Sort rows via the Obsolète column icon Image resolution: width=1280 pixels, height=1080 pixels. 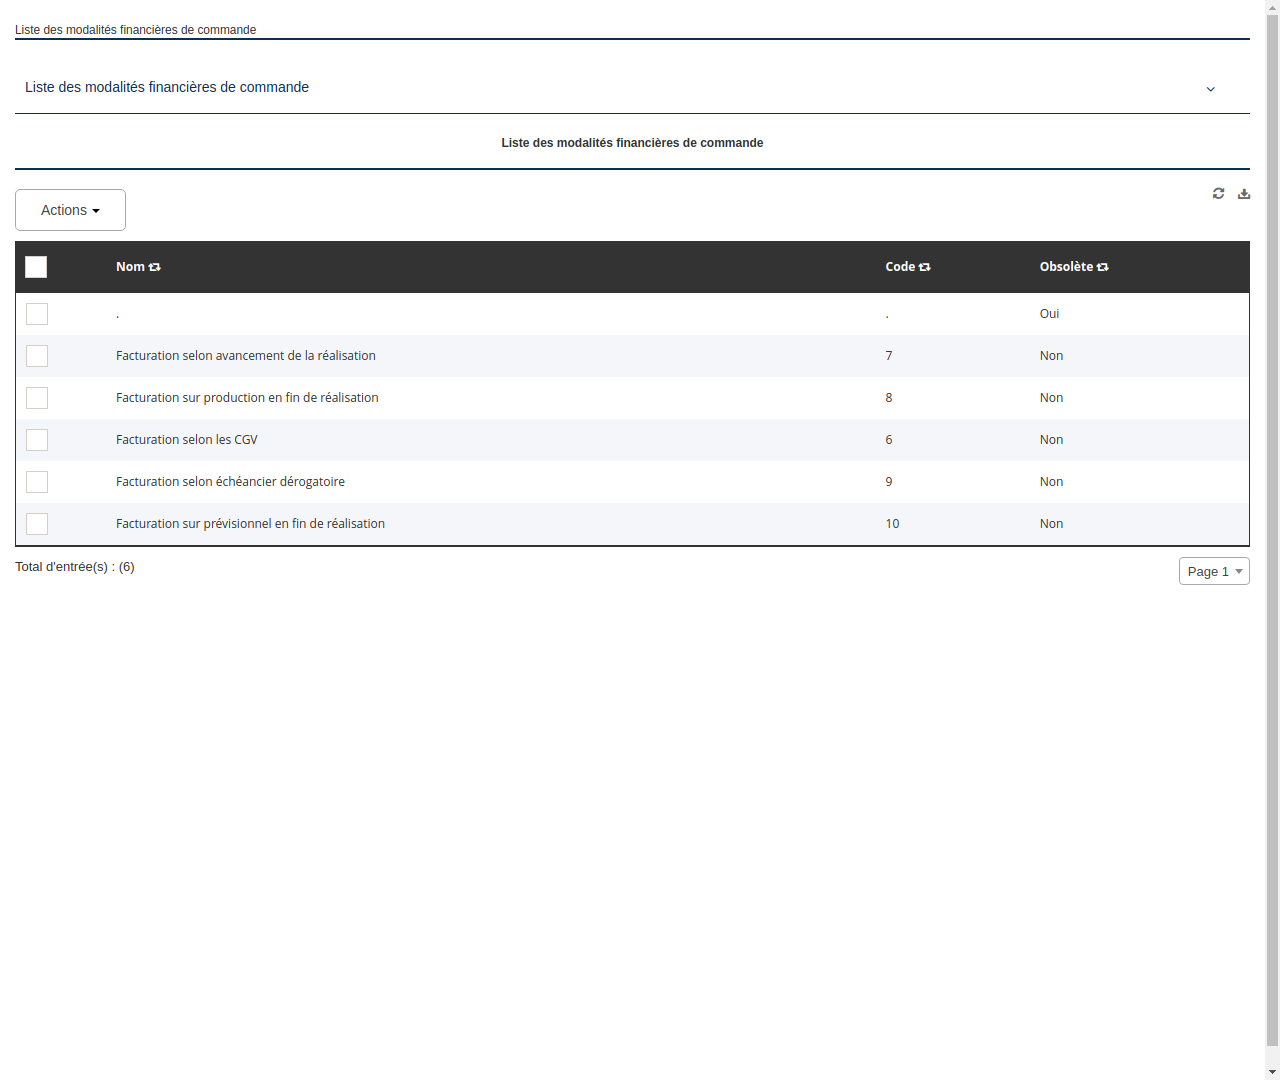[1102, 266]
